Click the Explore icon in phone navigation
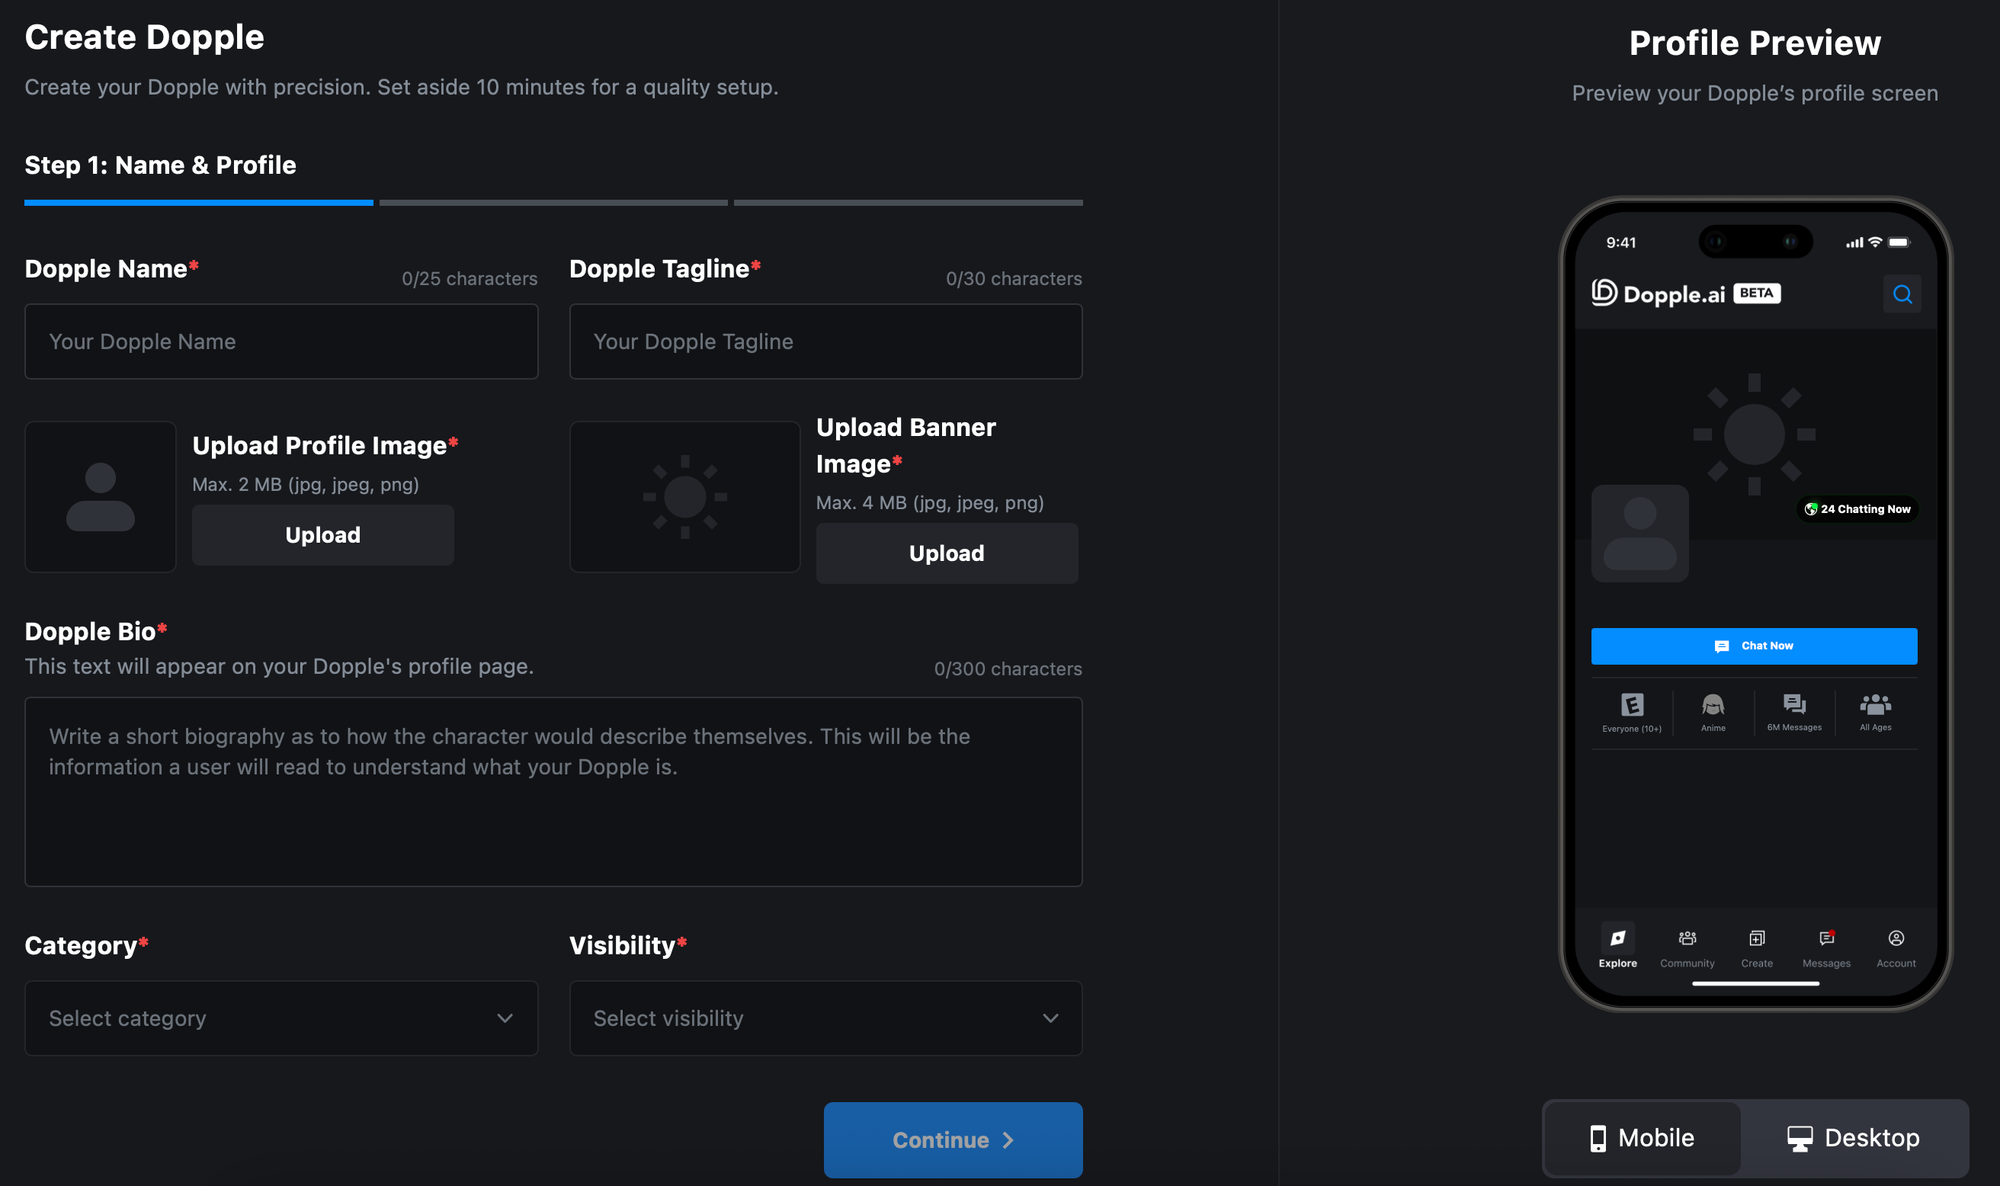2000x1186 pixels. [1617, 938]
